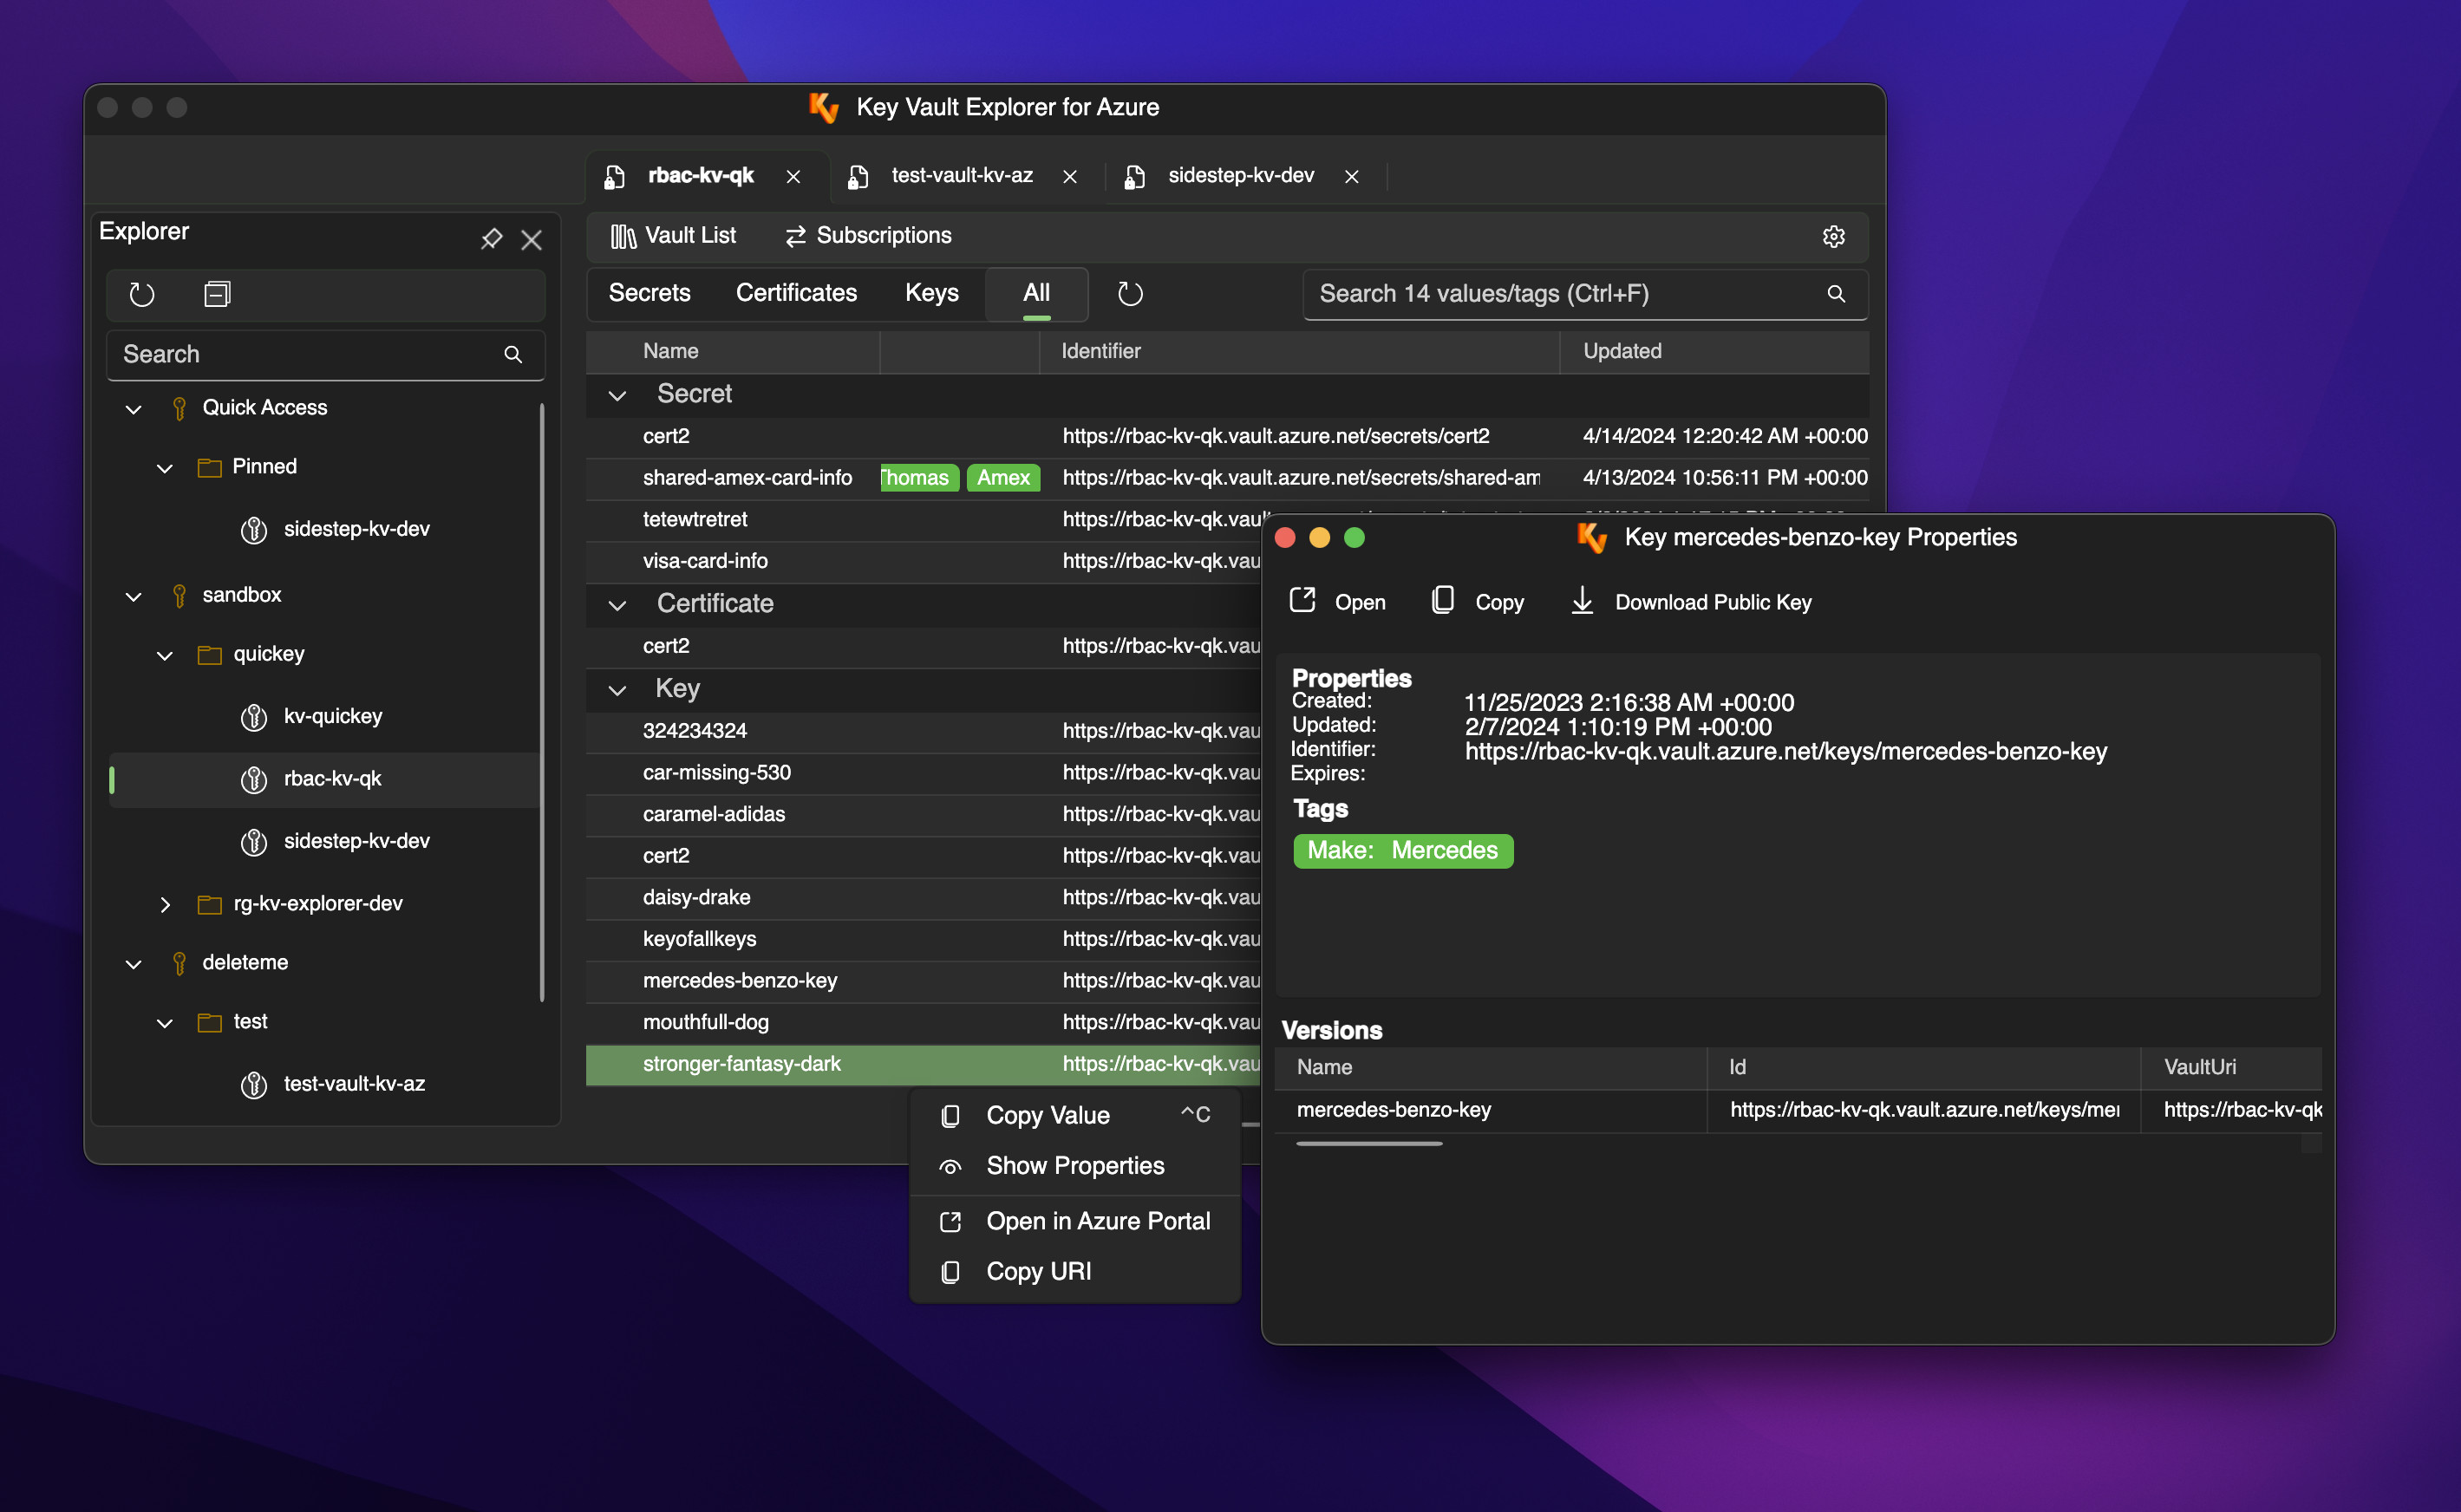Viewport: 2461px width, 1512px height.
Task: Click the magnifier icon in values search
Action: [1836, 294]
